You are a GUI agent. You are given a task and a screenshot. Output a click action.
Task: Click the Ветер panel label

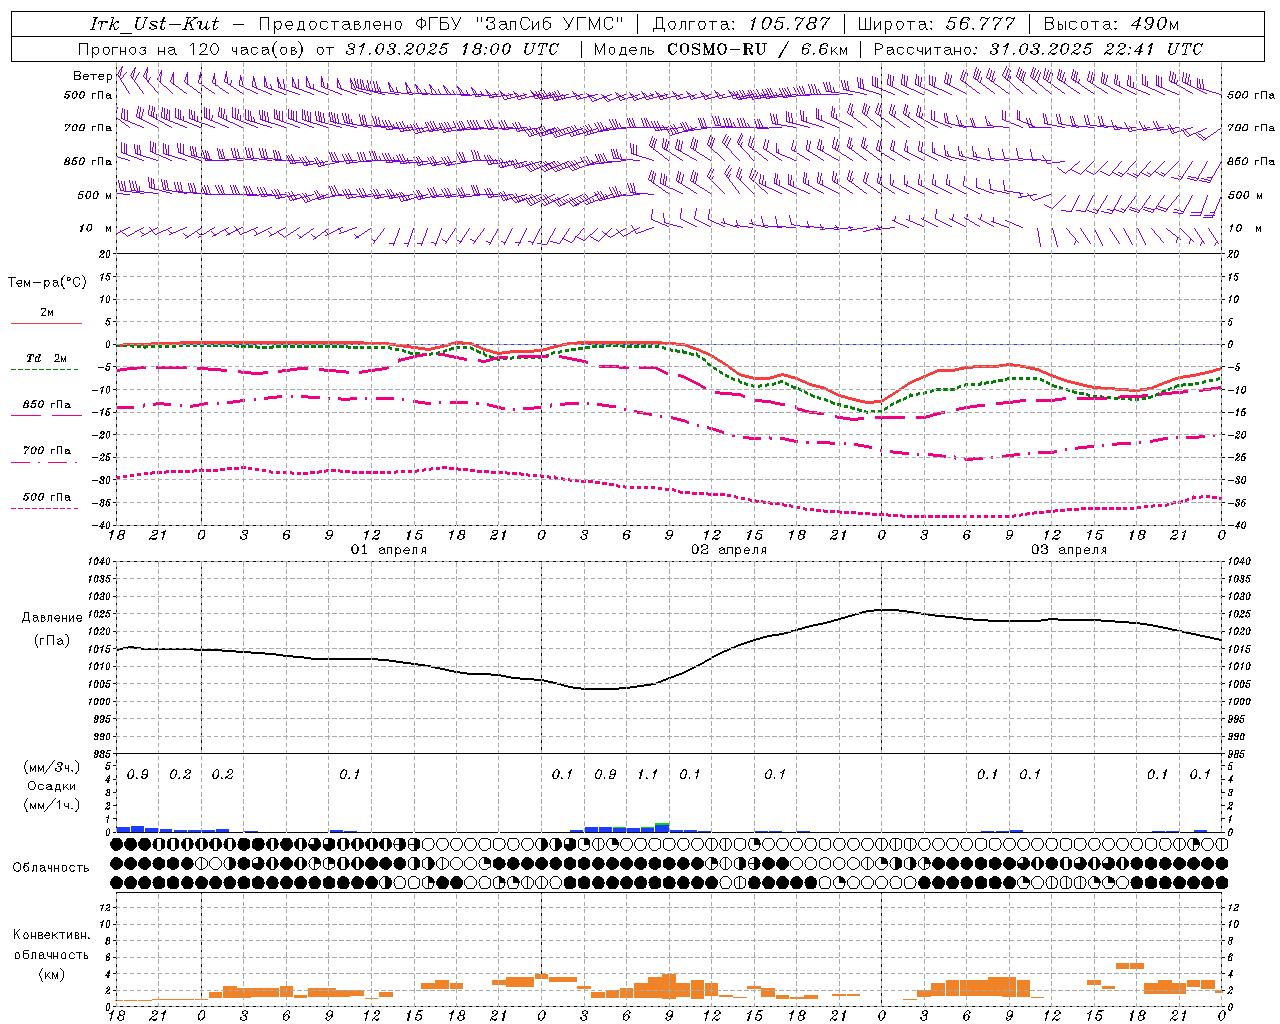click(x=92, y=76)
